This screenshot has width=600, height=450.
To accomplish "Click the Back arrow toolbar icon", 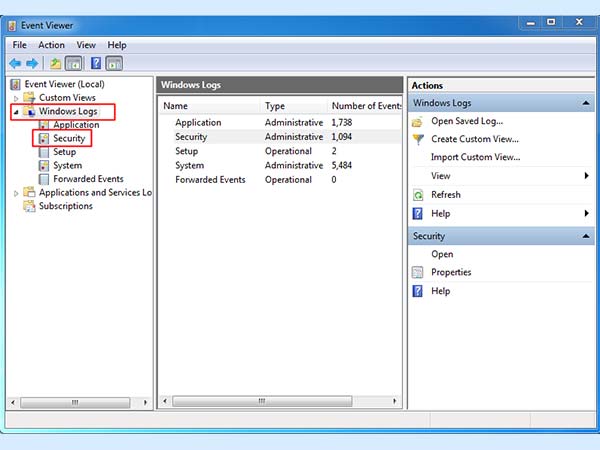I will pyautogui.click(x=16, y=64).
